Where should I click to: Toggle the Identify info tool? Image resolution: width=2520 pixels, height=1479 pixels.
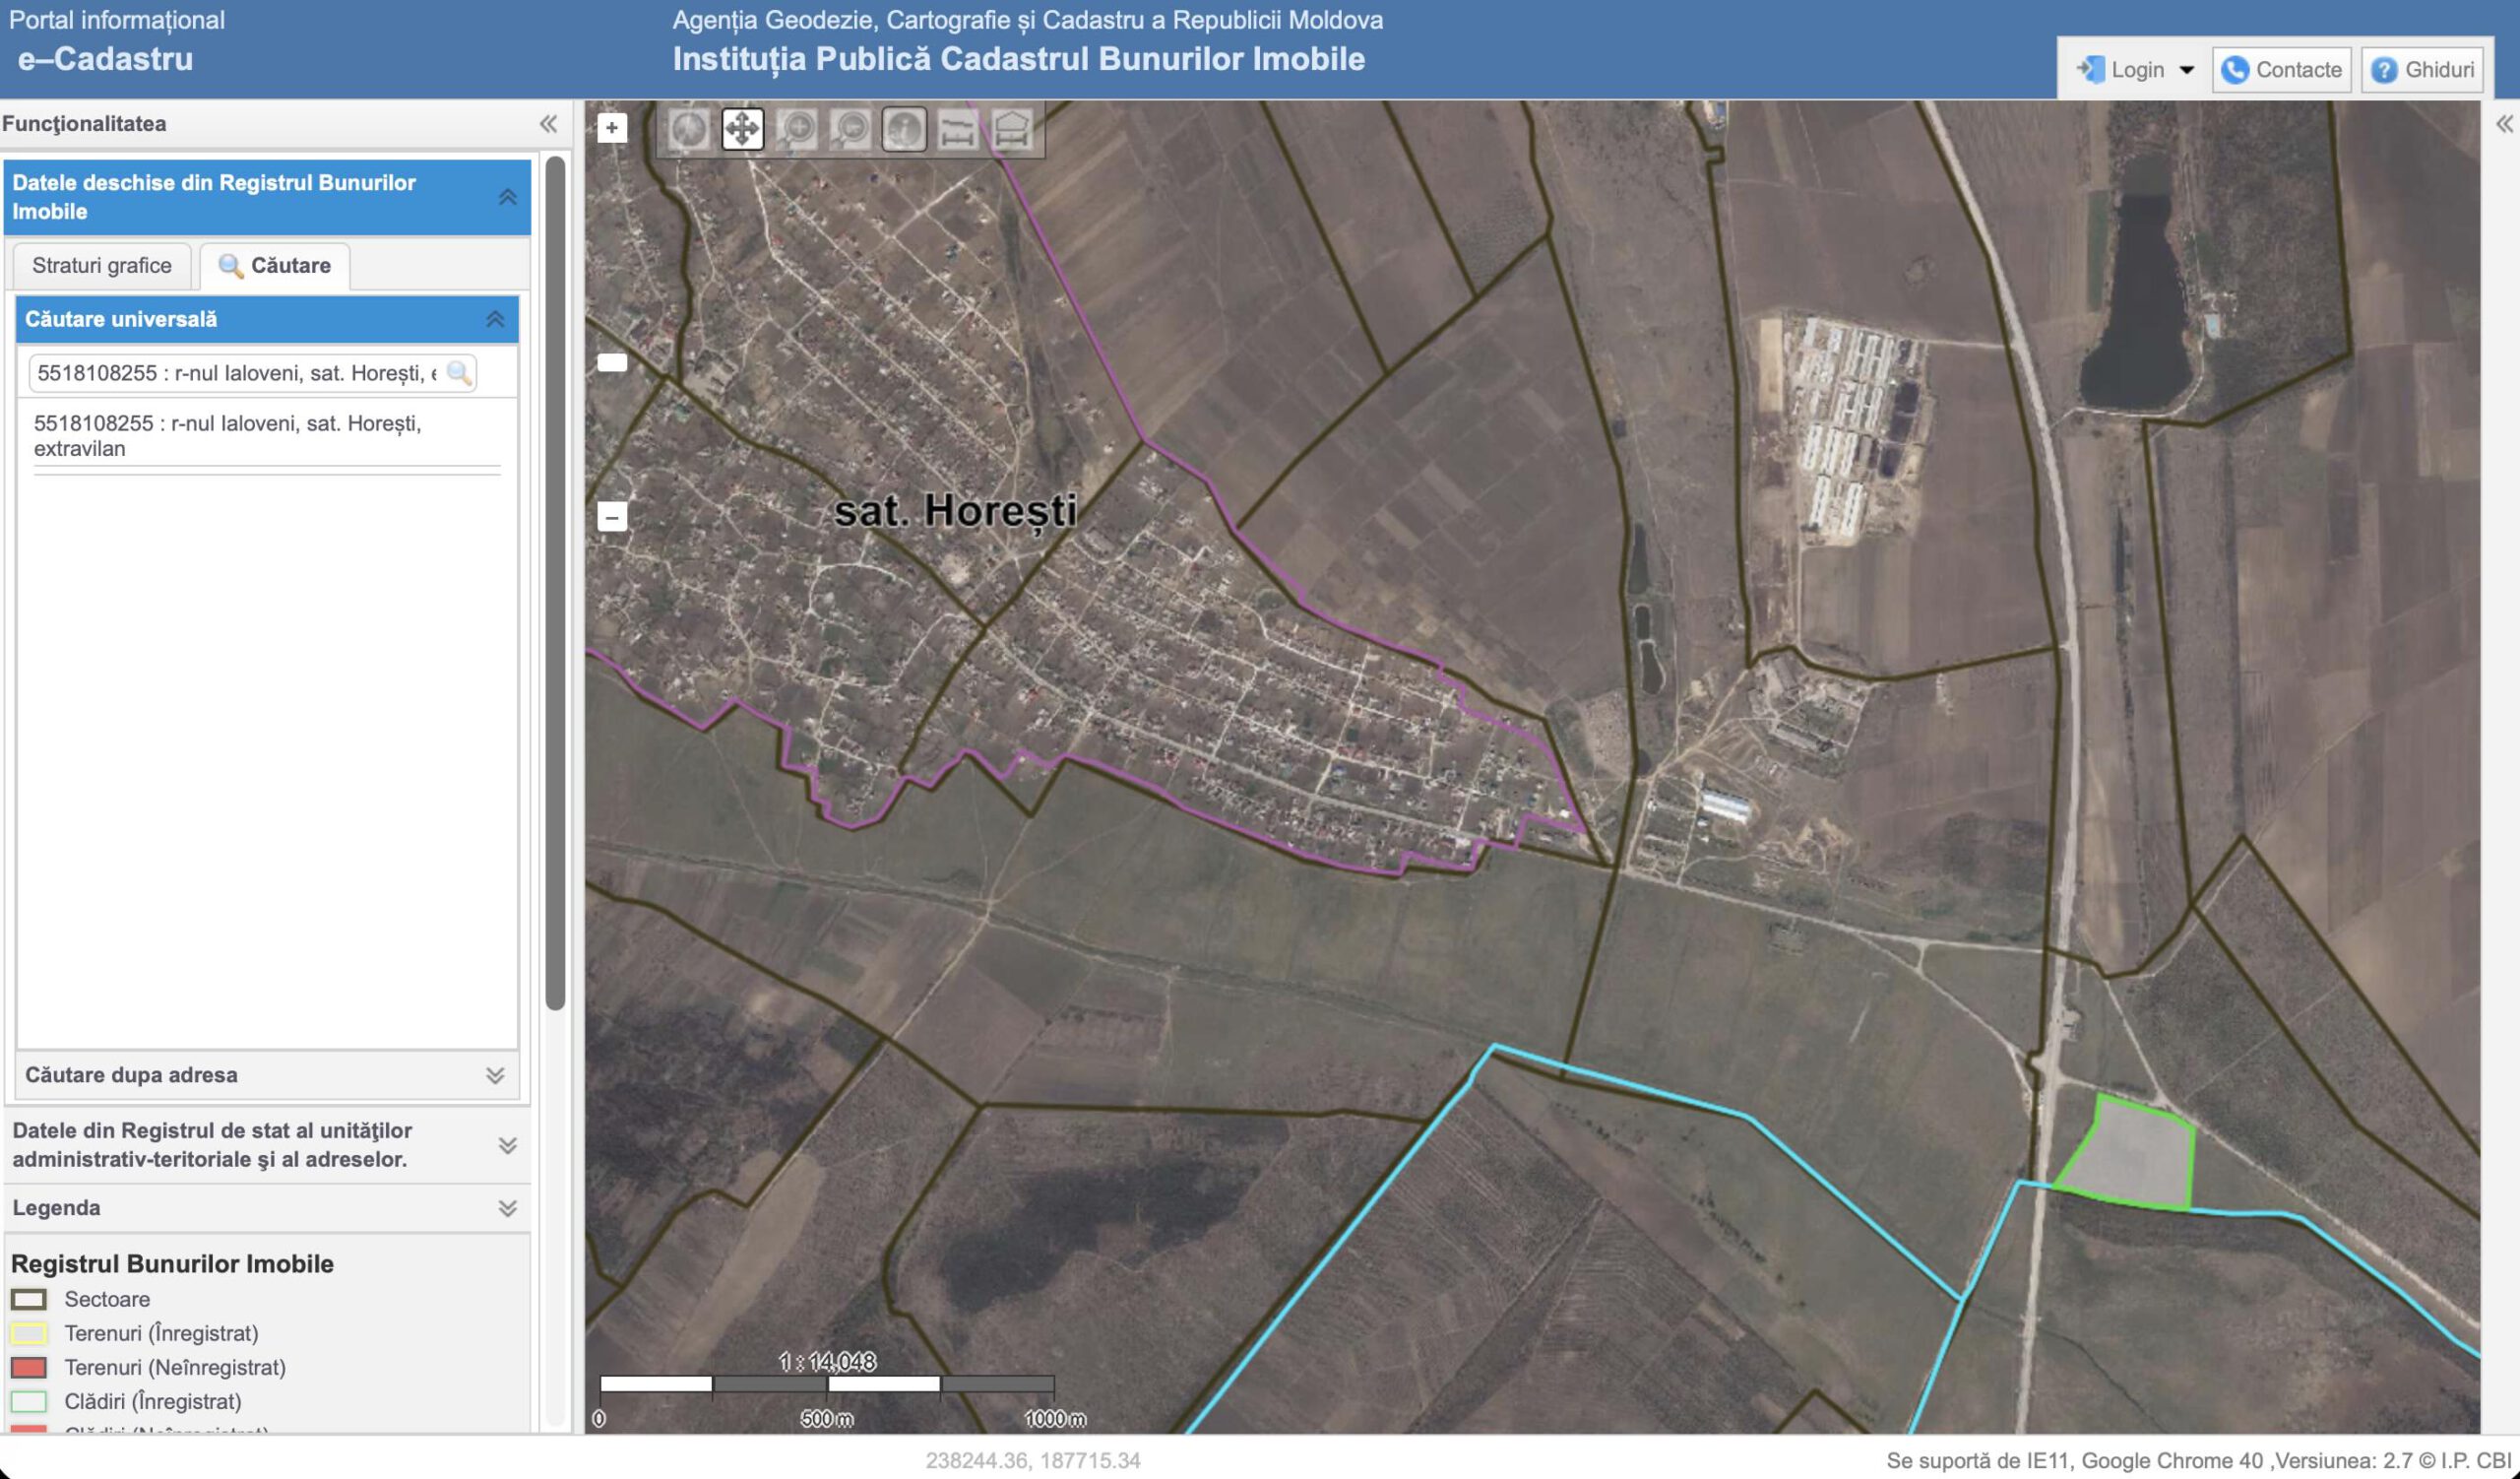[x=904, y=129]
